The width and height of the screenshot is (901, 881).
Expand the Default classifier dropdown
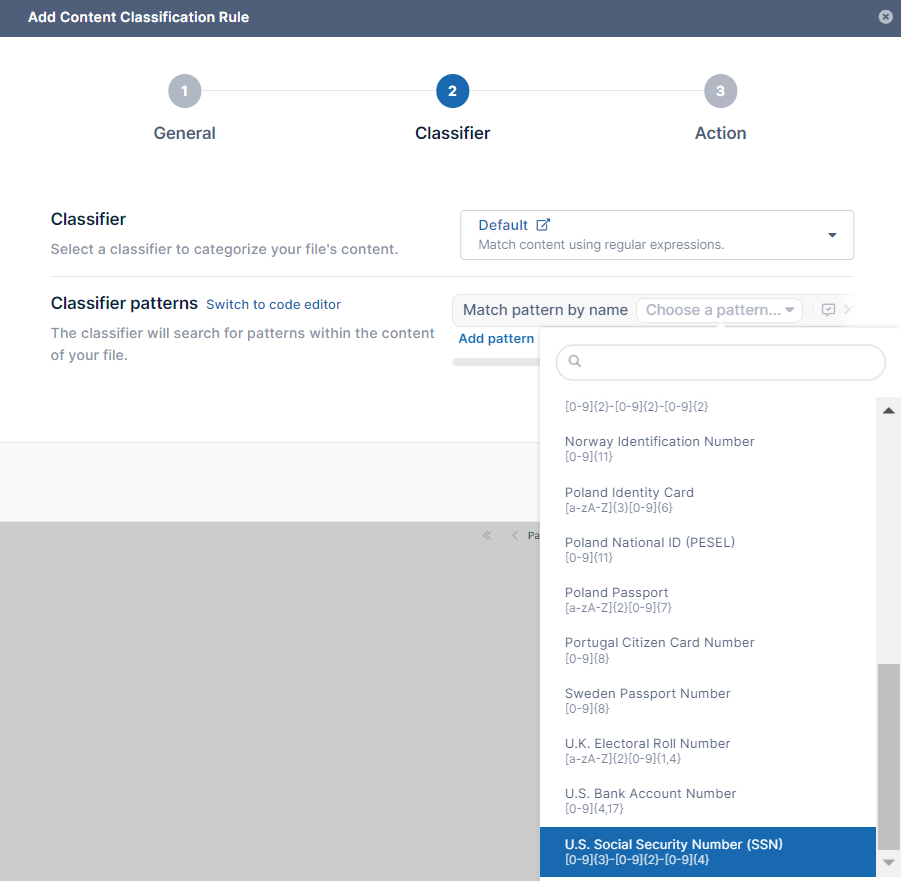point(831,235)
